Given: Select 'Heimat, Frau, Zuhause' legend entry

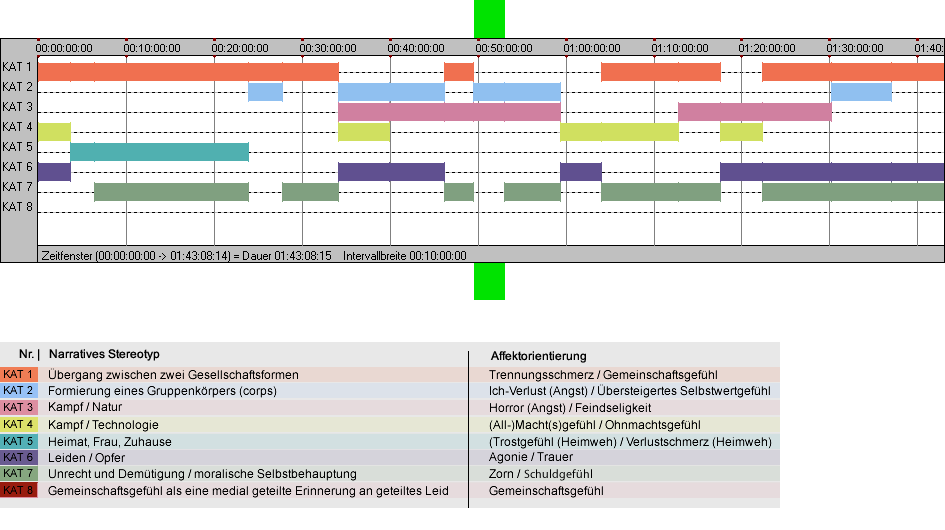Looking at the screenshot, I should coord(110,441).
